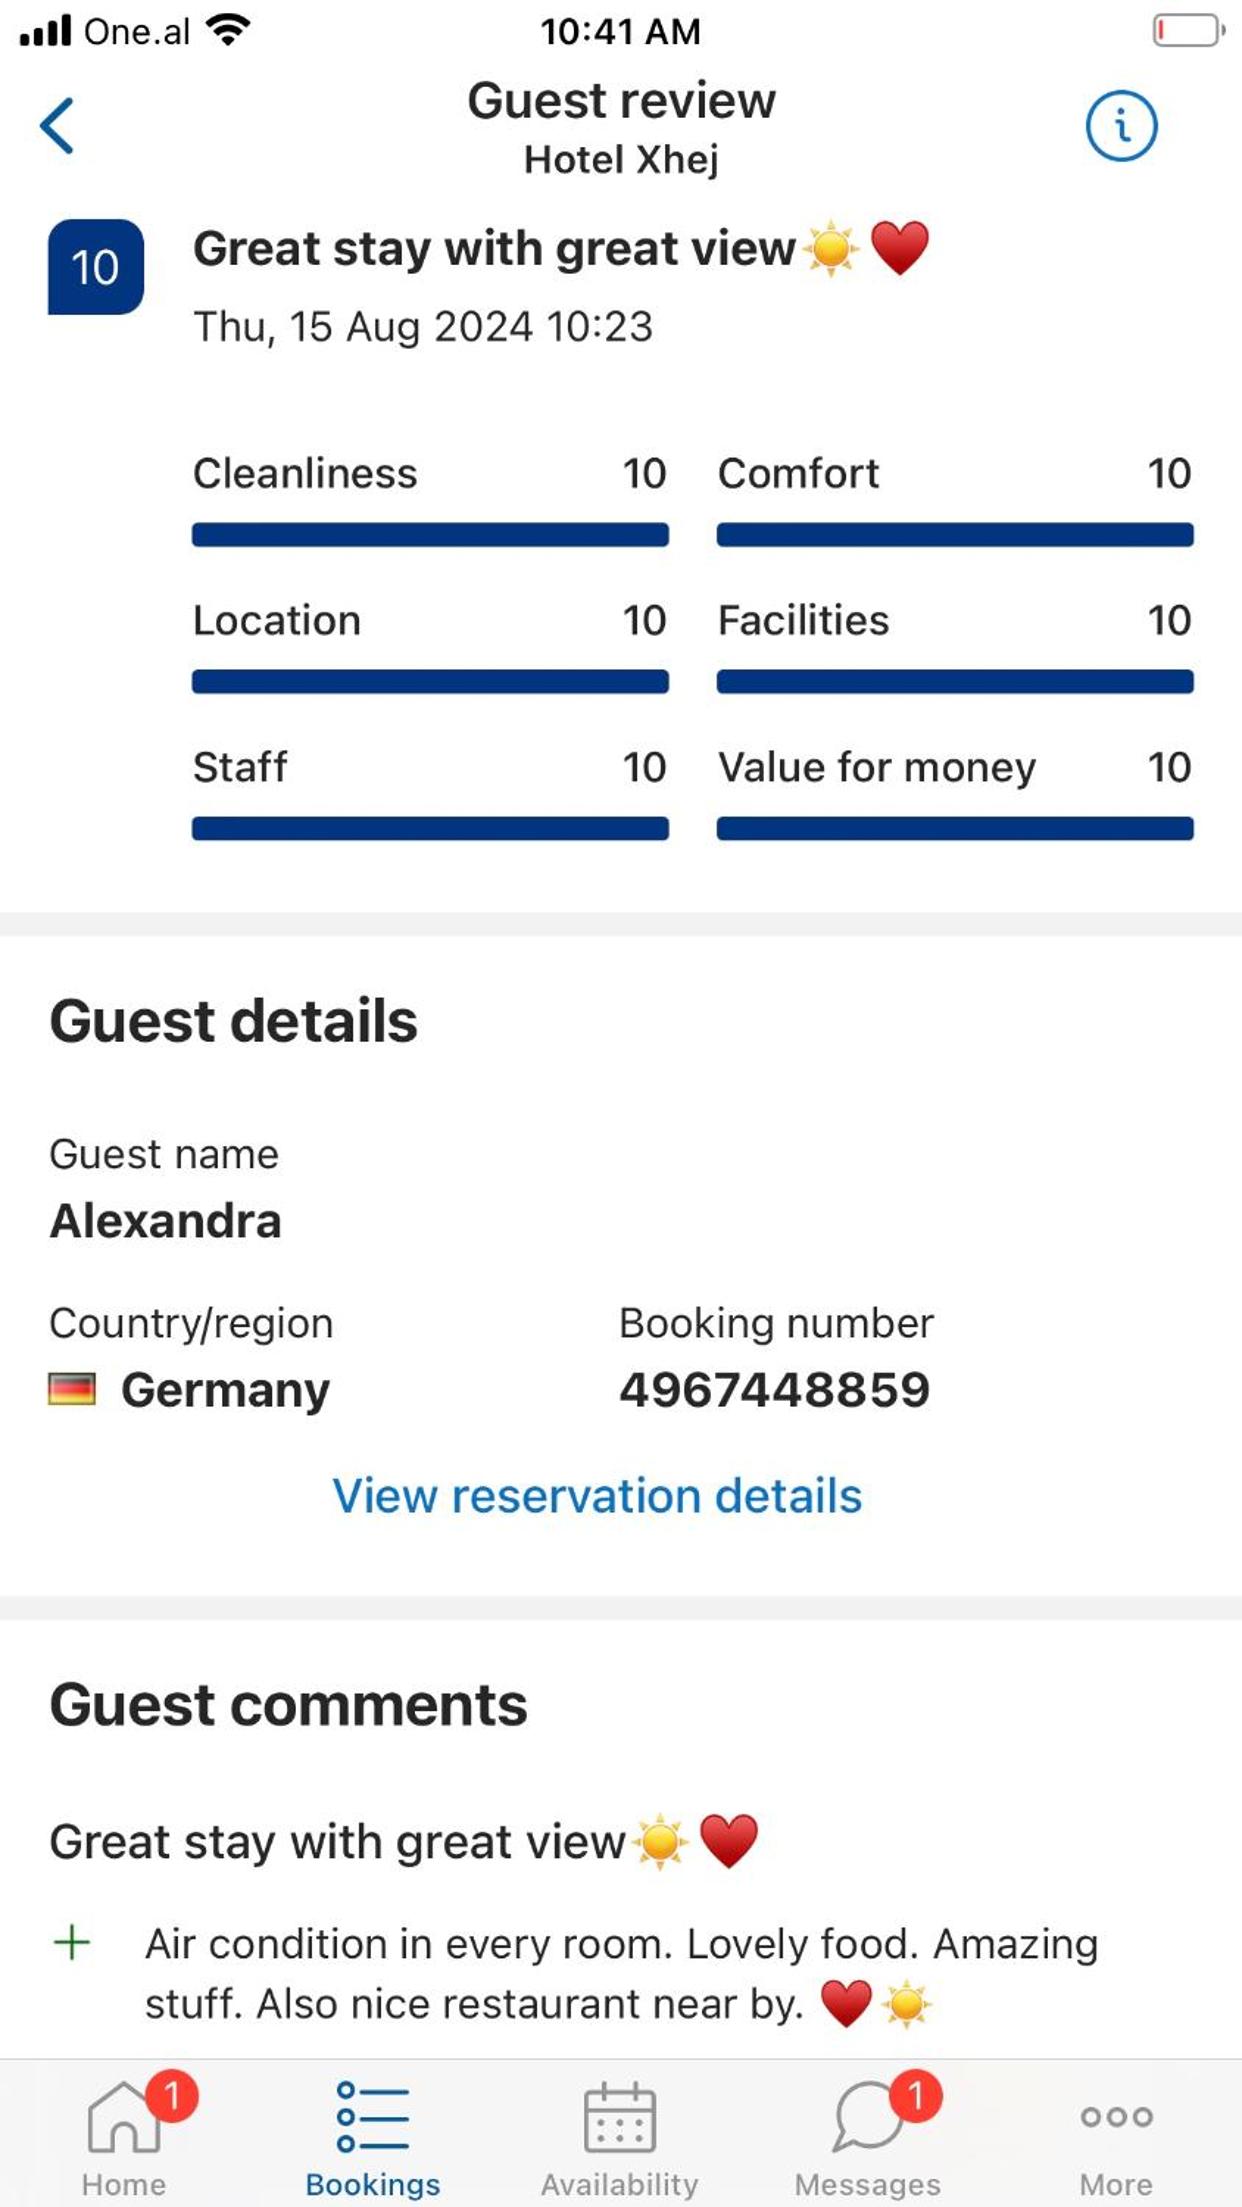Screen dimensions: 1242x2207
Task: Tap the back arrow icon
Action: click(x=58, y=126)
